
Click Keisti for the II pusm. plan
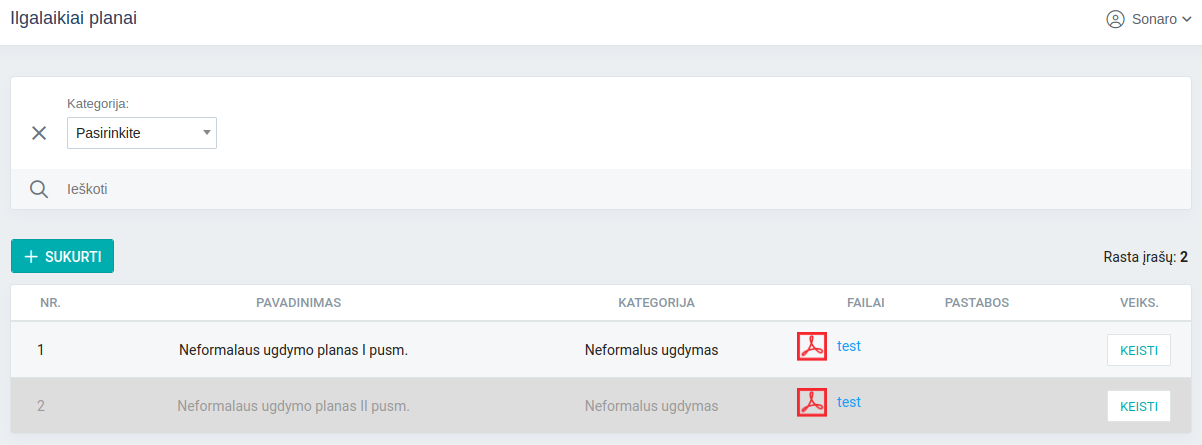1138,406
